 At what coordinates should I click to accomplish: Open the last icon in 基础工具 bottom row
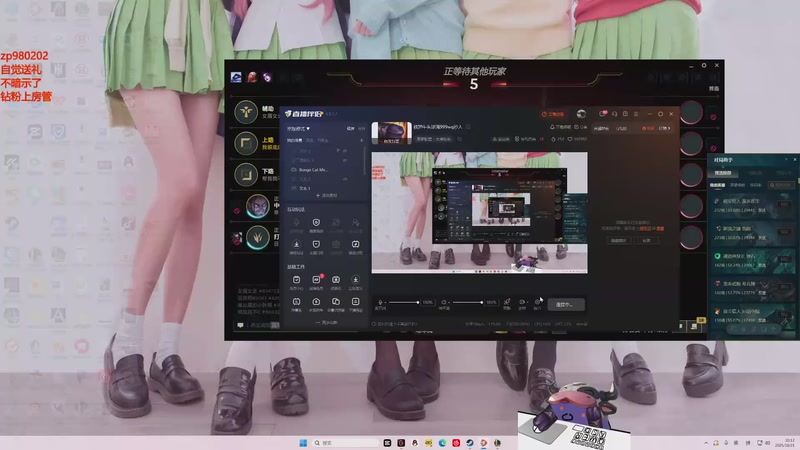tap(356, 304)
